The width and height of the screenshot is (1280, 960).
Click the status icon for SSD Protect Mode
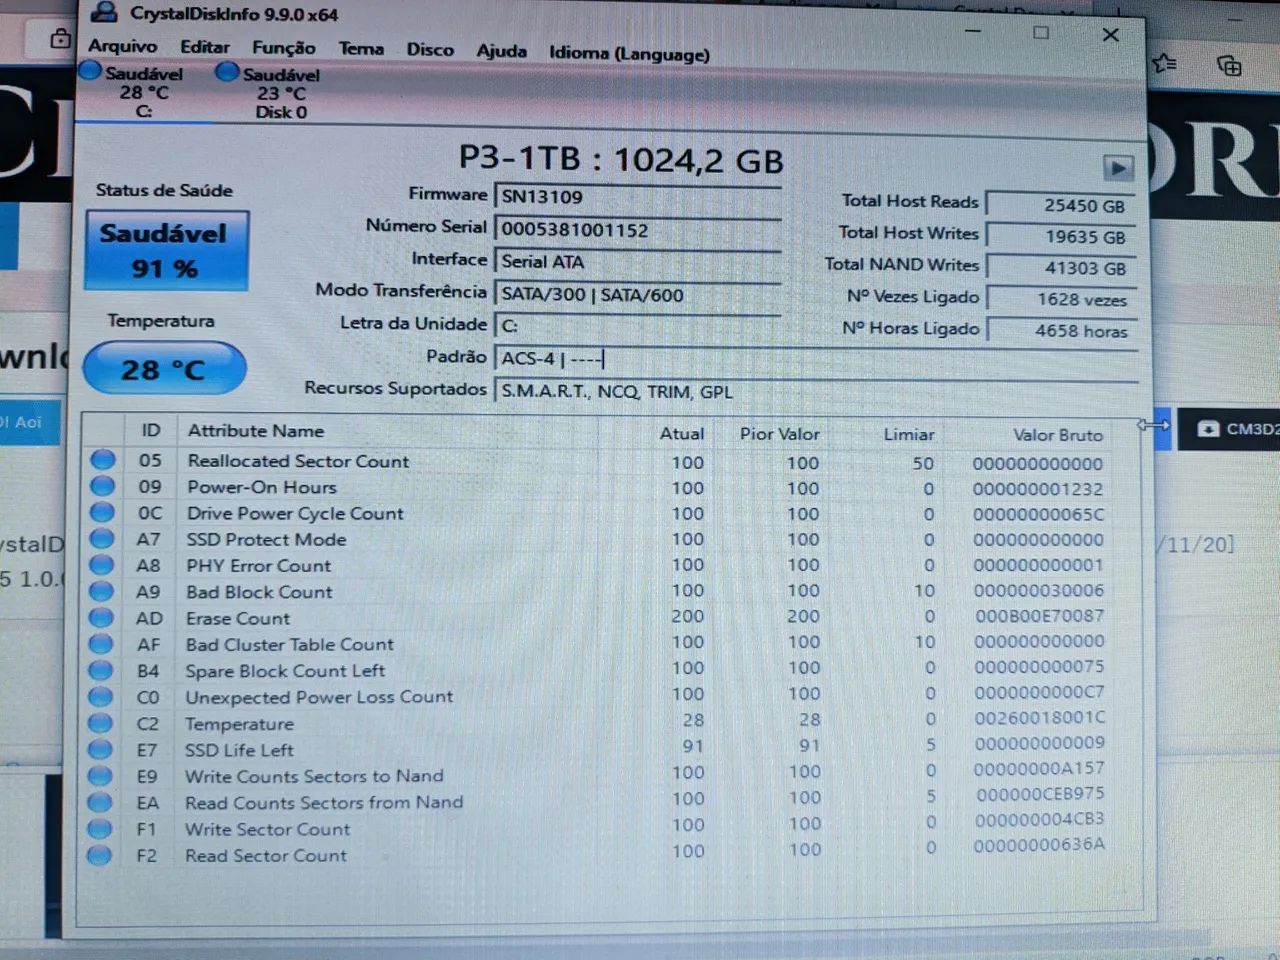[102, 538]
